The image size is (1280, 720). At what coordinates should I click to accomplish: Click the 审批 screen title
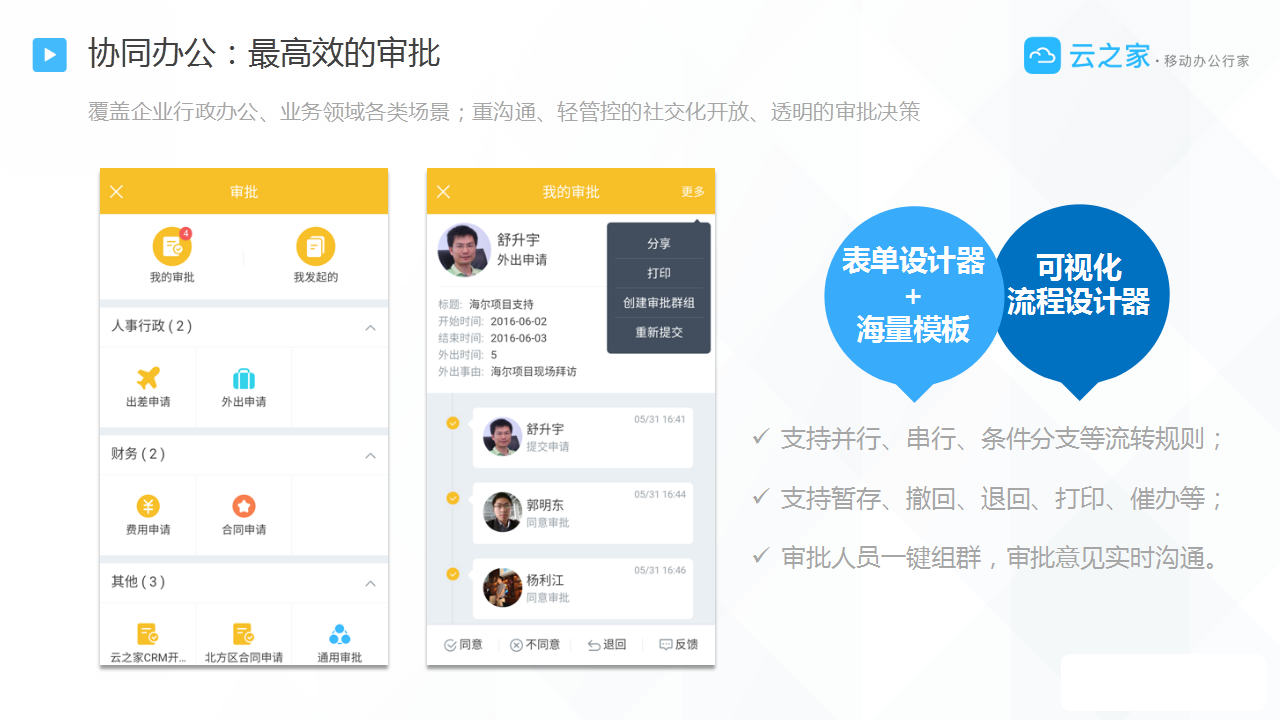[x=244, y=192]
